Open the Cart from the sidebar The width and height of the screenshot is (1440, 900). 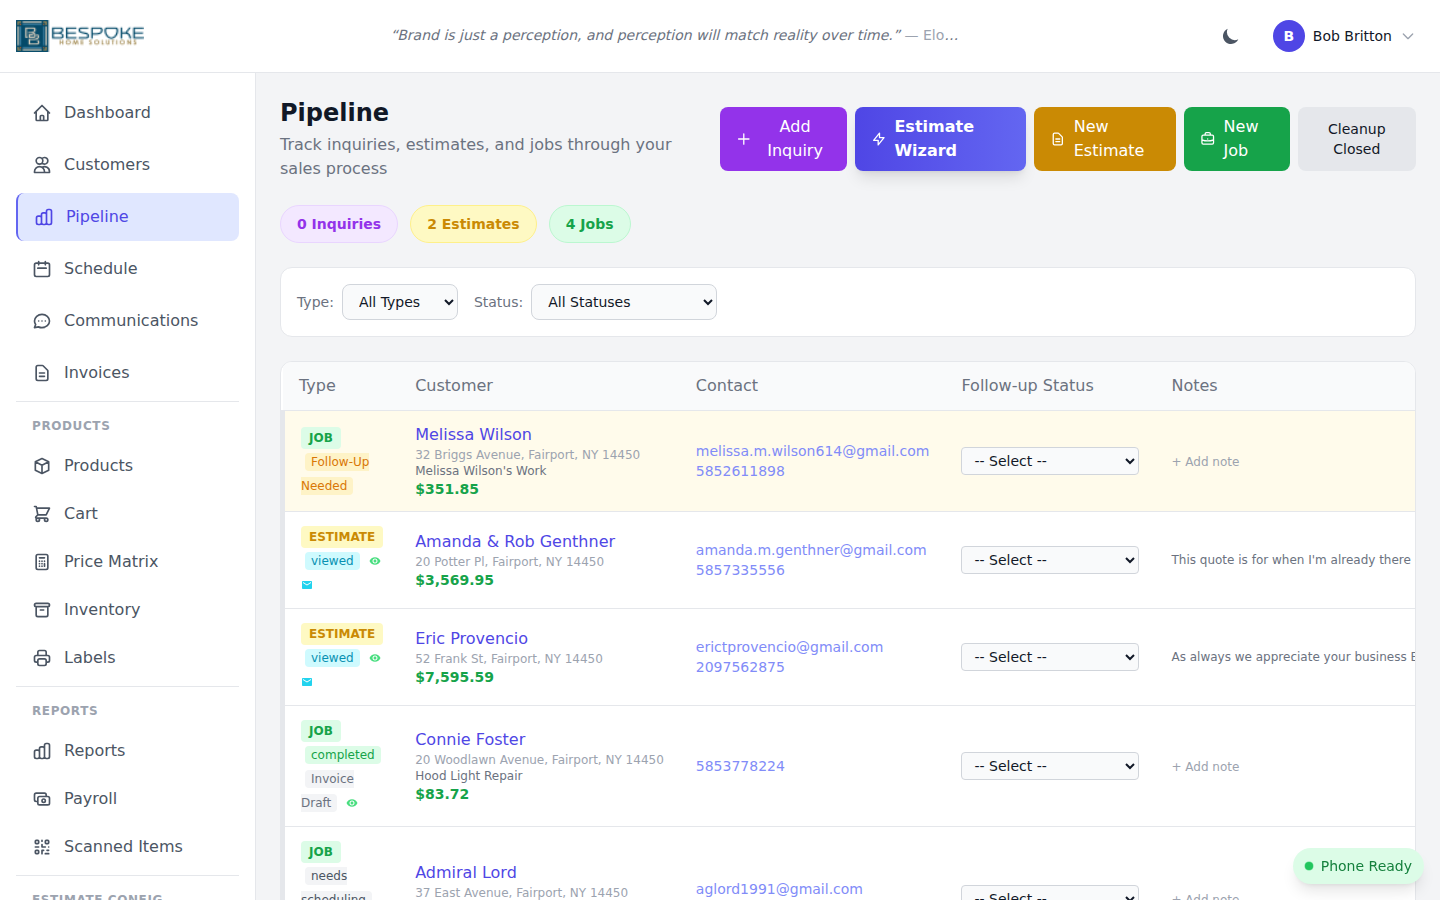[x=40, y=513]
